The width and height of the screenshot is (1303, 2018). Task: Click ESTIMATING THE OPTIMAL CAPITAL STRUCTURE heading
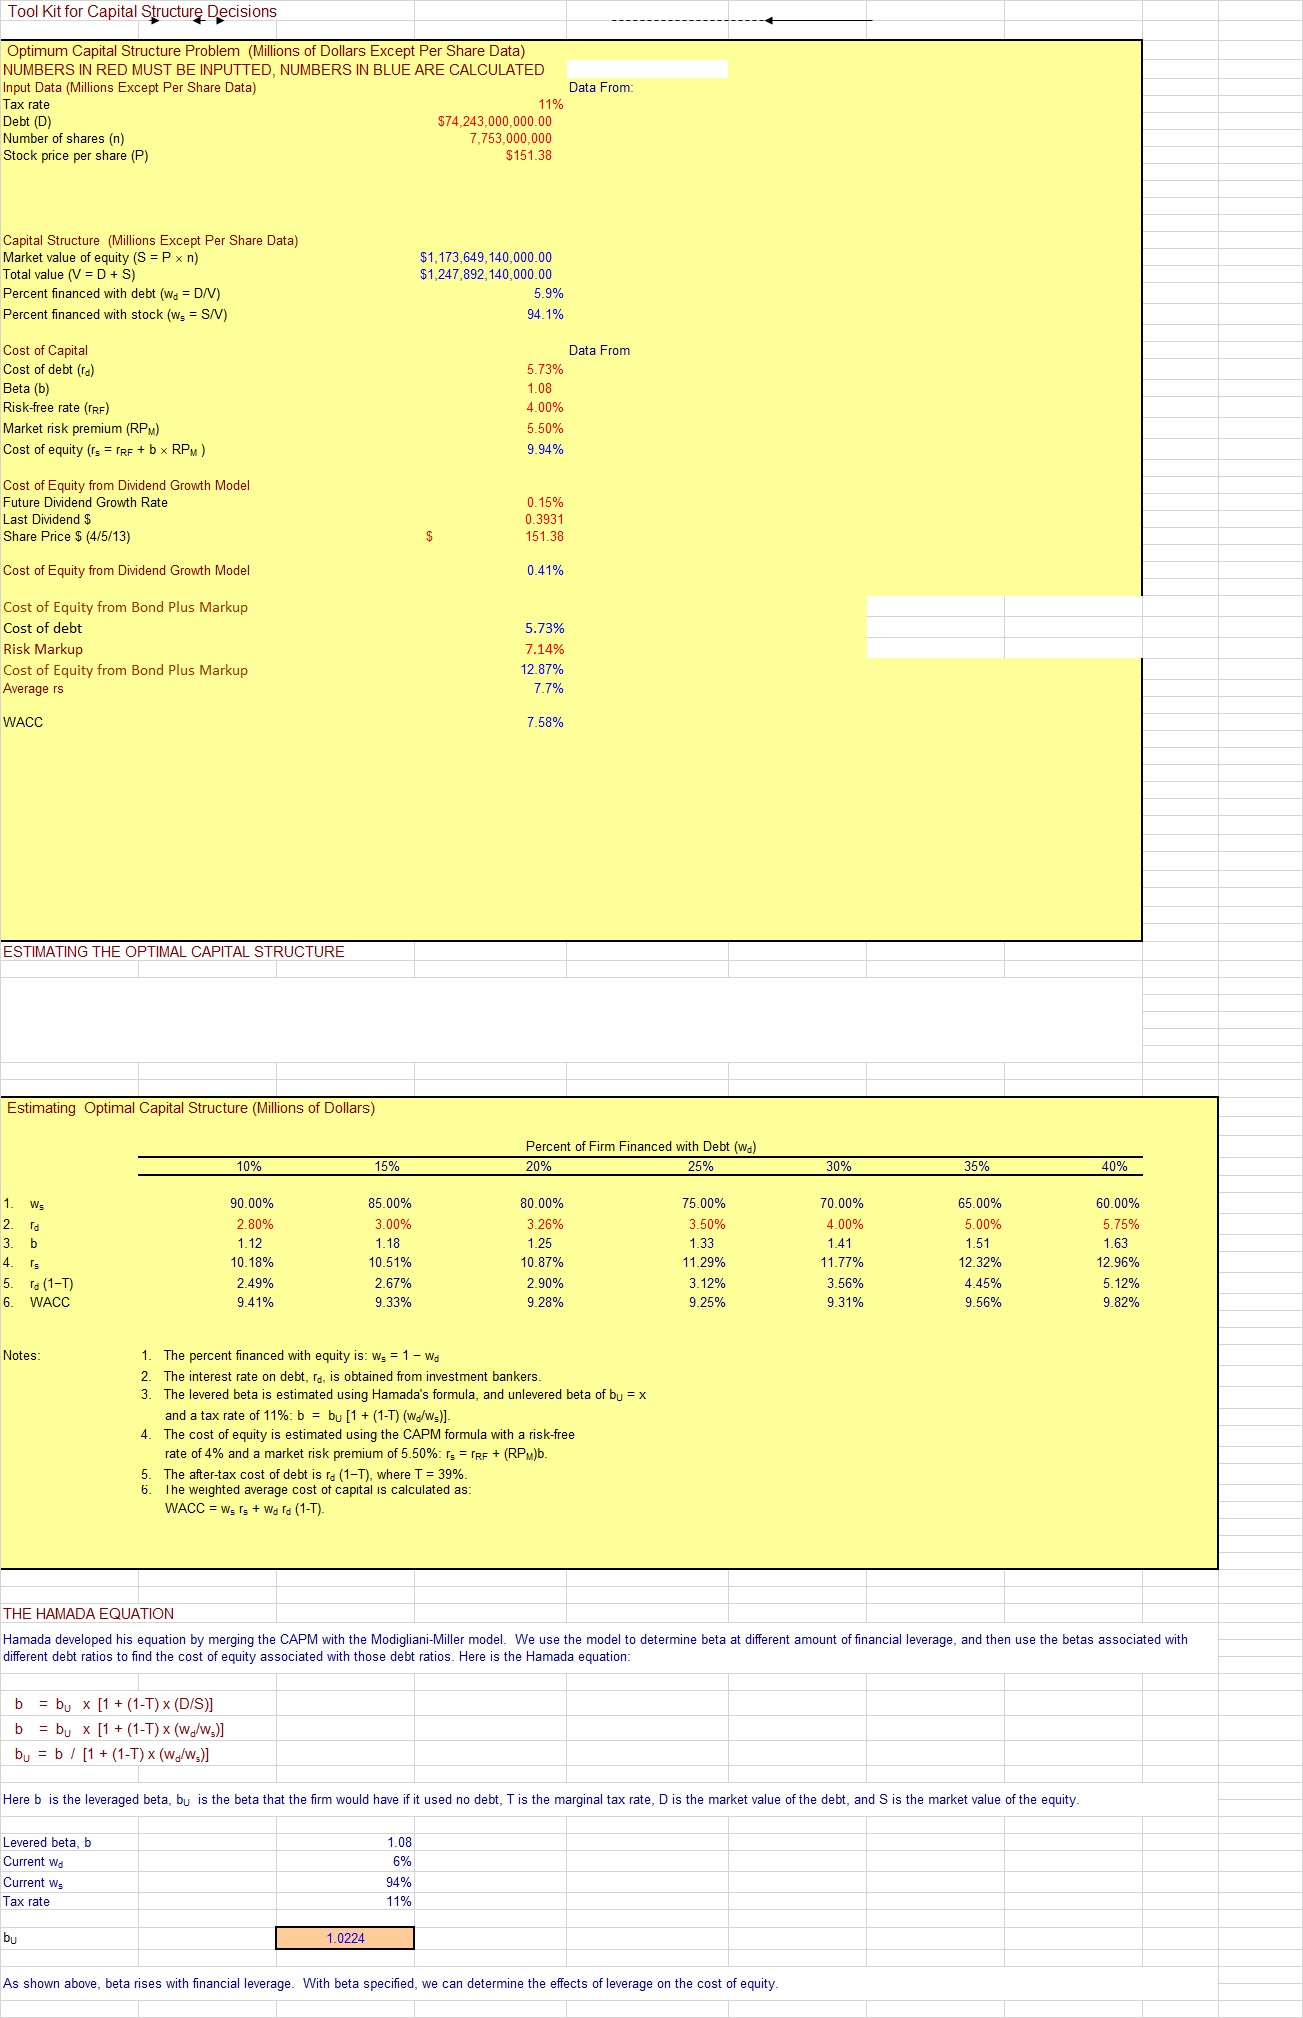click(174, 952)
